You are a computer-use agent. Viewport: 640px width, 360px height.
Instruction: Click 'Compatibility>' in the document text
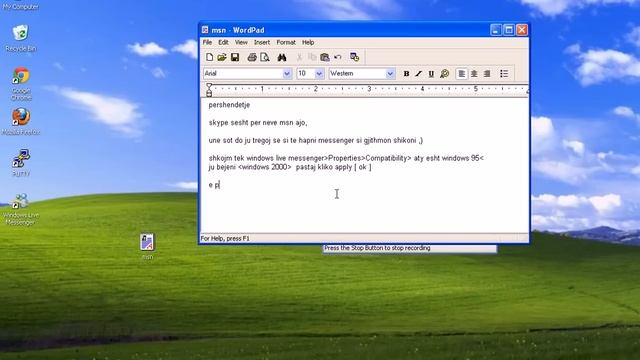click(388, 158)
